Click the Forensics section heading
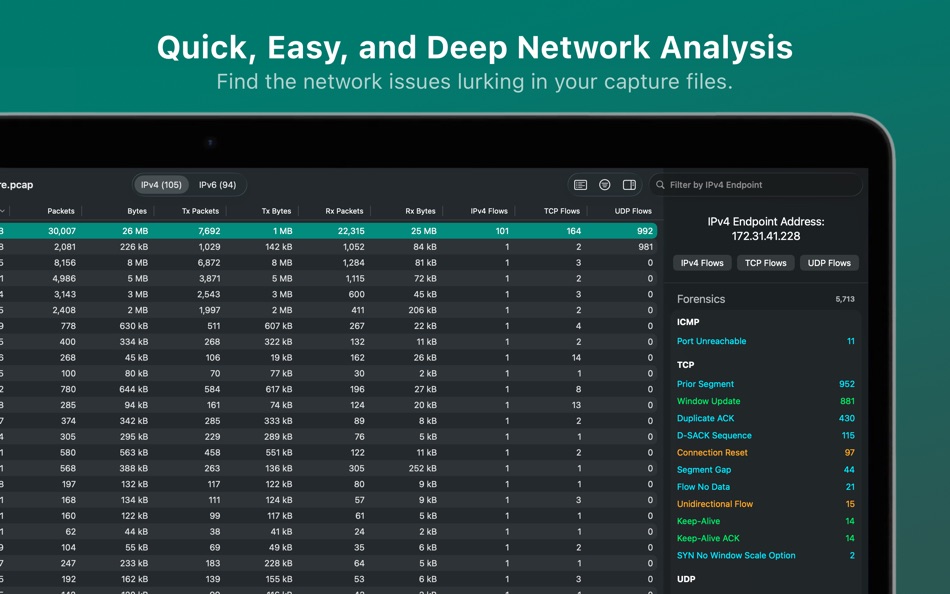The width and height of the screenshot is (950, 594). point(701,299)
